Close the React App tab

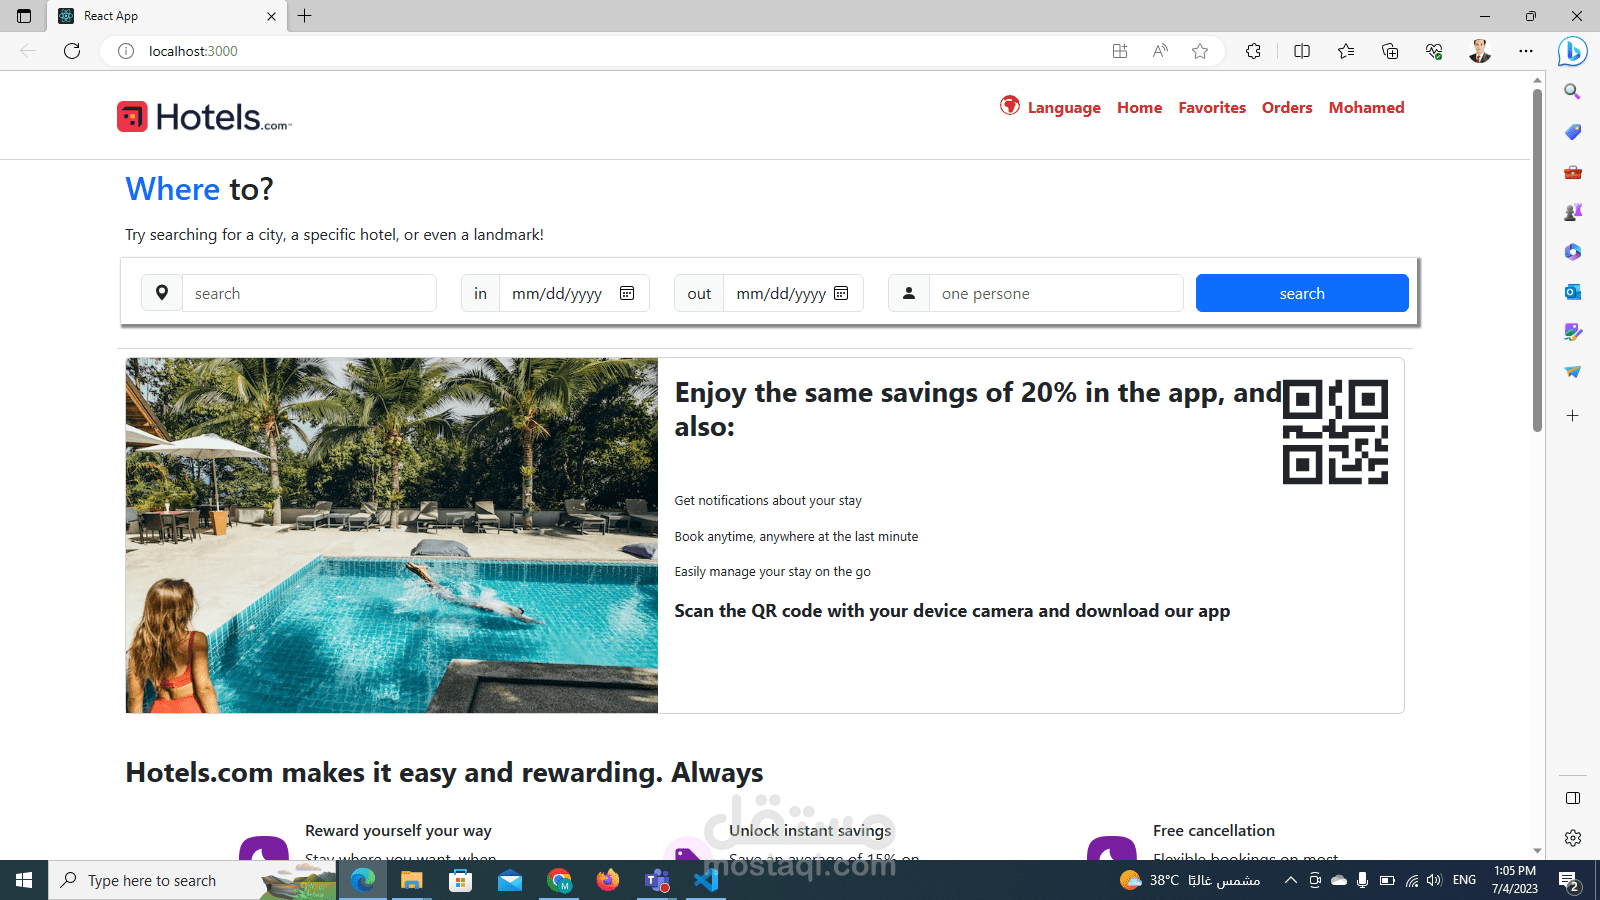tap(272, 16)
